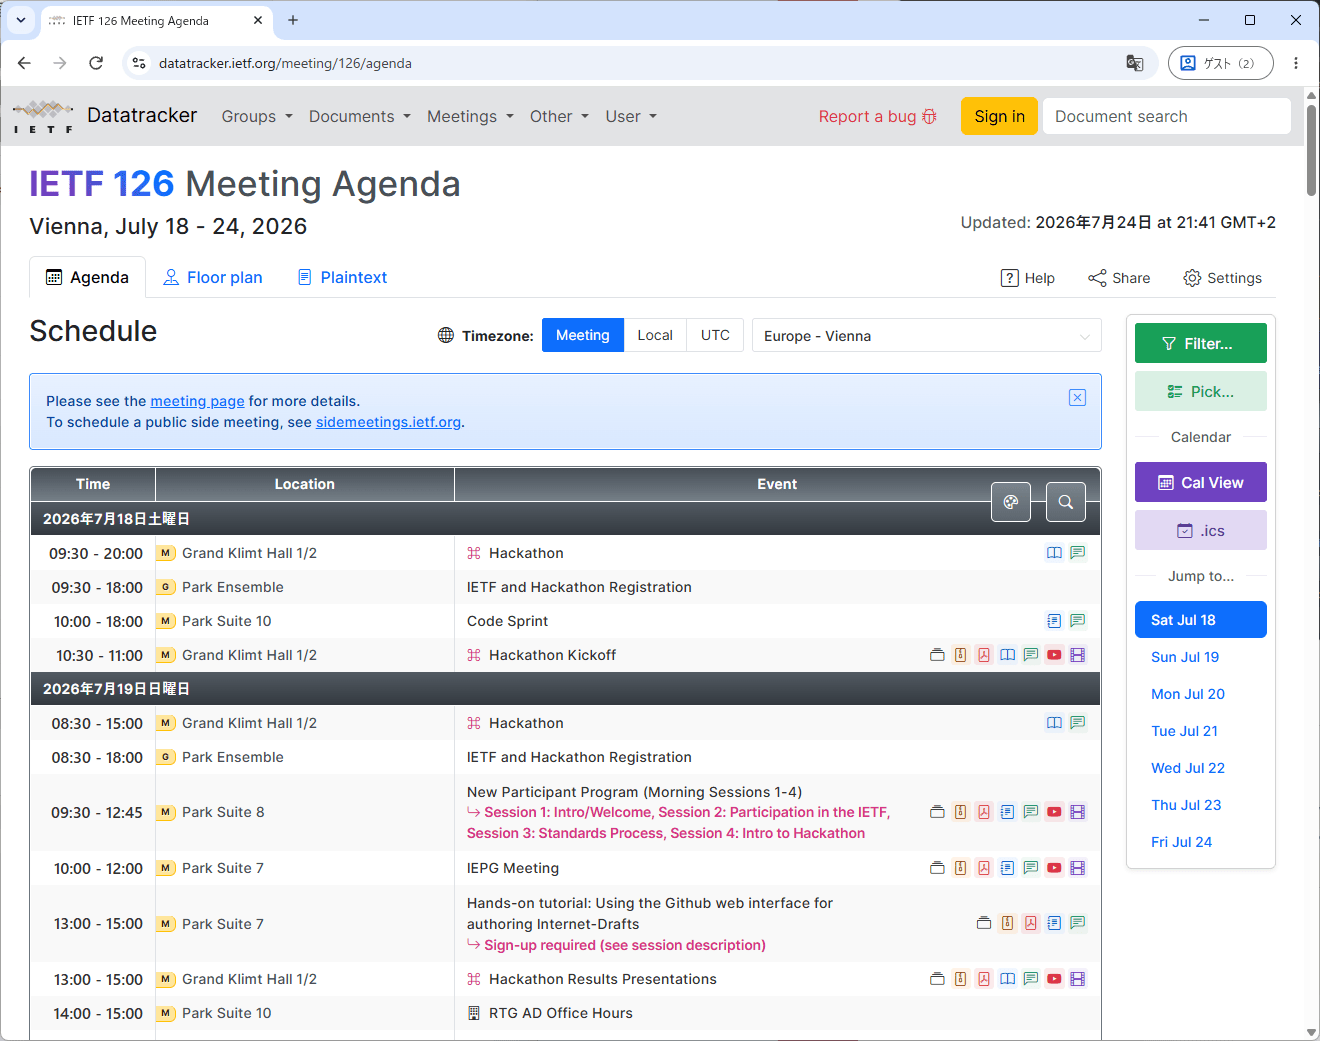This screenshot has width=1320, height=1041.
Task: Set timezone to UTC
Action: [715, 335]
